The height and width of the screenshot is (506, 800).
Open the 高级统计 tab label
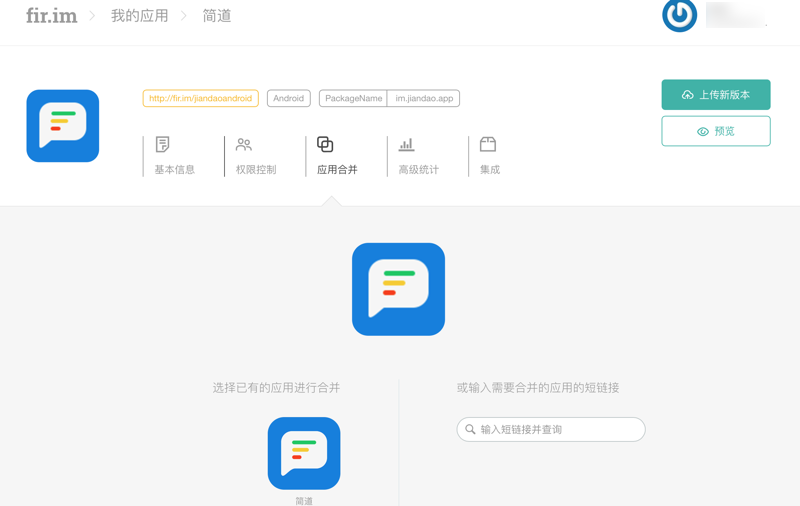[x=418, y=169]
